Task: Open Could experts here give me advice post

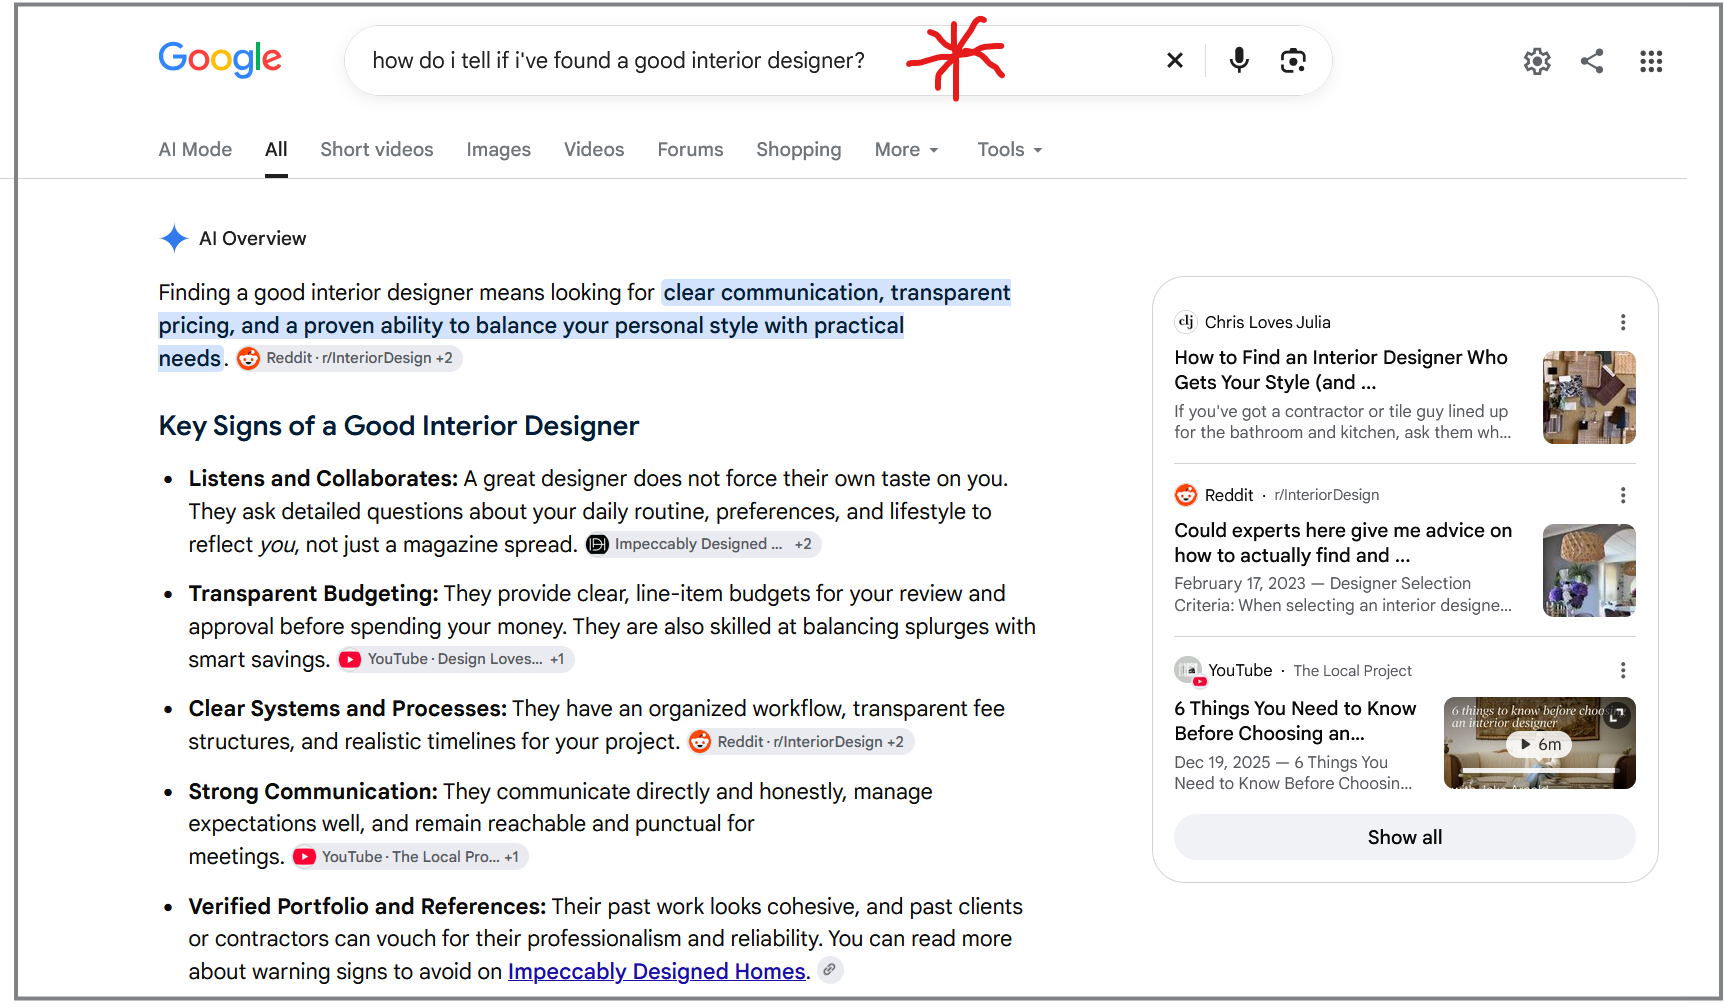Action: point(1343,543)
